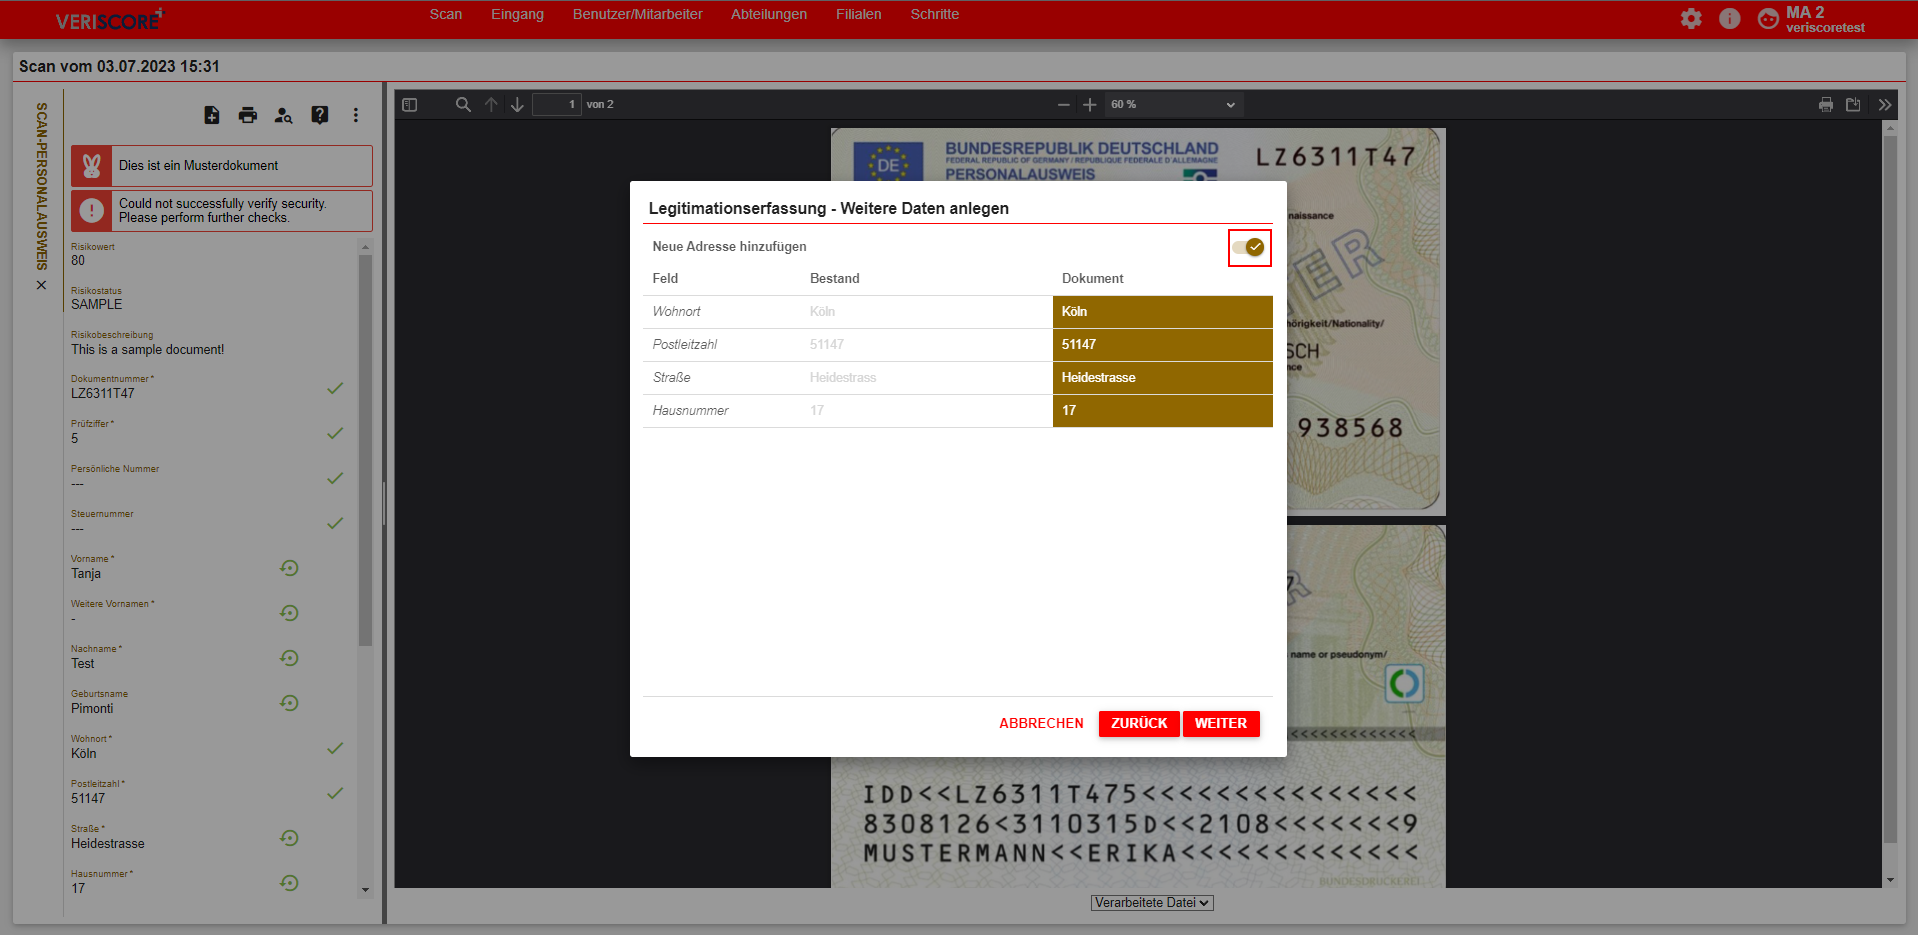Click the Veriscore logo
Screen dimensions: 1918x935
pos(109,20)
